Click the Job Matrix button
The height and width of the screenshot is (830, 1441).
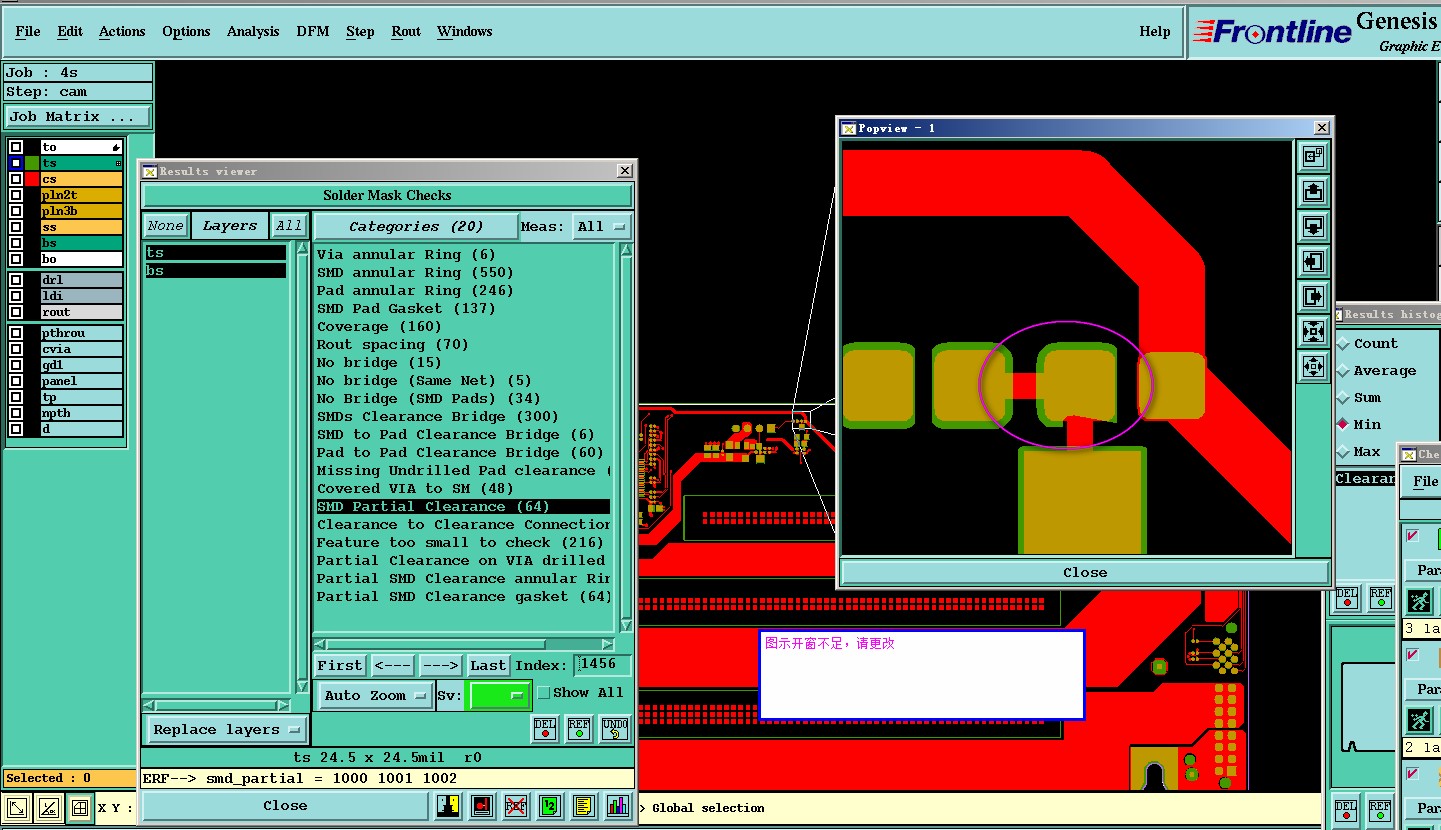tap(77, 117)
